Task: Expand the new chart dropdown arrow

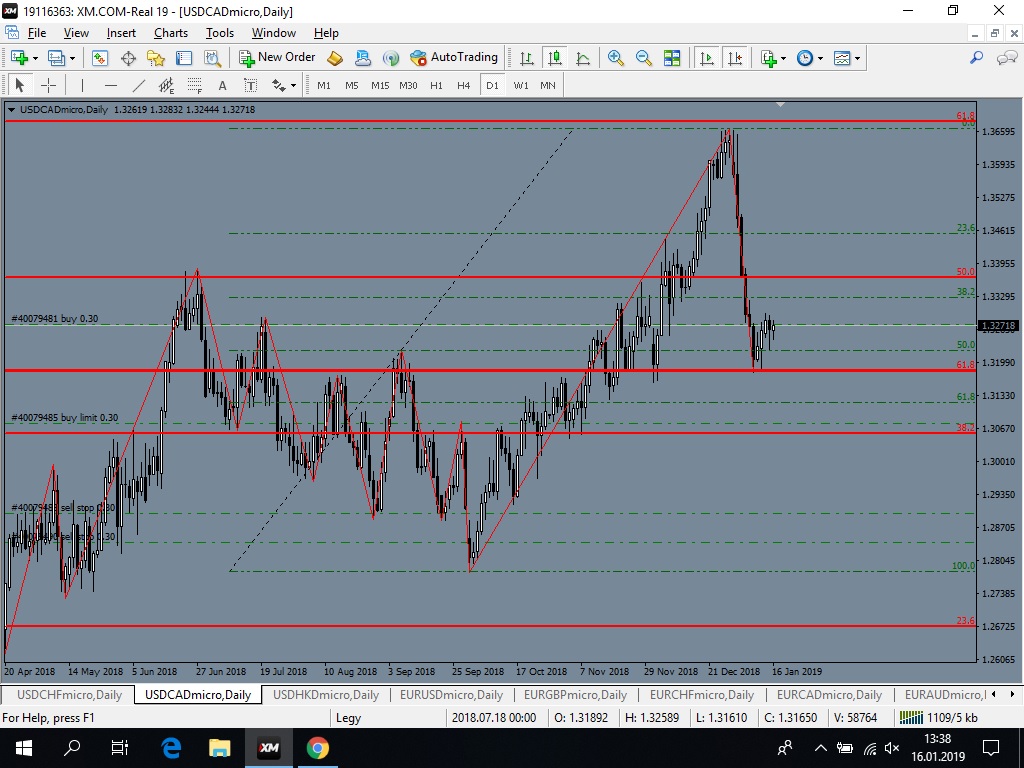Action: (35, 58)
